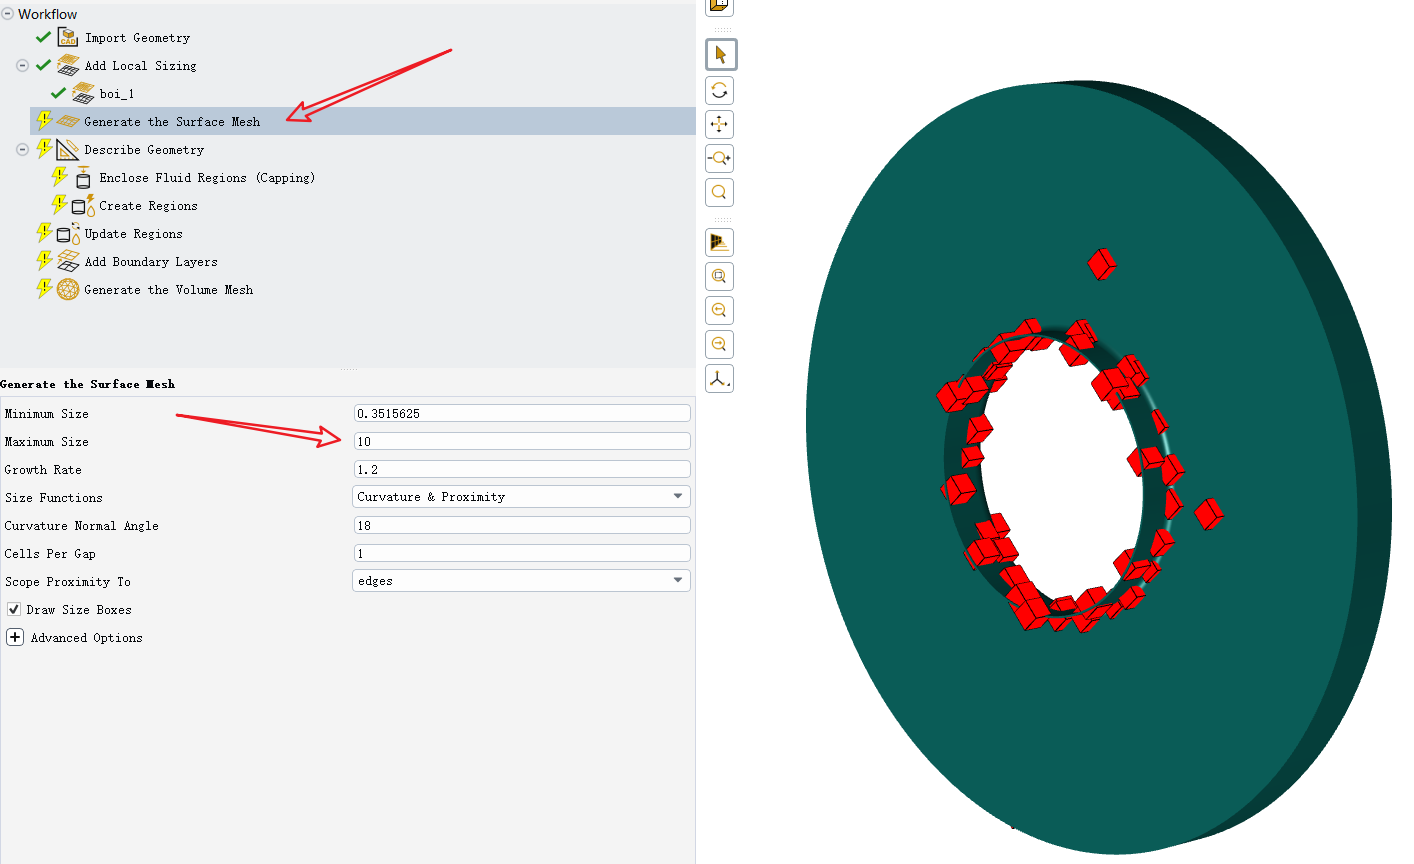The width and height of the screenshot is (1414, 864).
Task: Uncheck the Draw Size Boxes checkbox
Action: point(14,609)
